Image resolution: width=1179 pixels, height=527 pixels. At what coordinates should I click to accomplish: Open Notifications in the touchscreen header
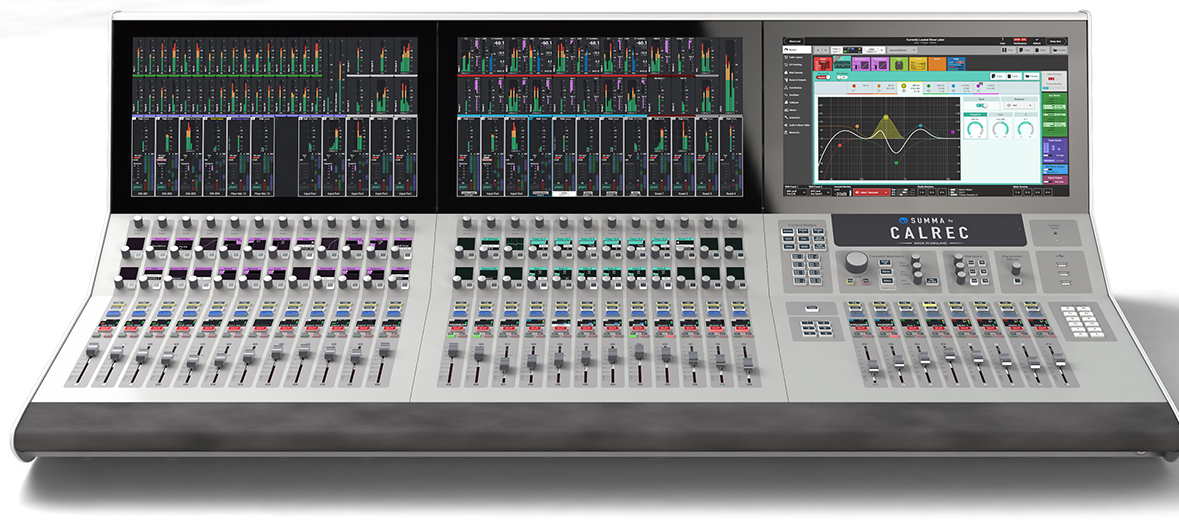tap(1020, 41)
